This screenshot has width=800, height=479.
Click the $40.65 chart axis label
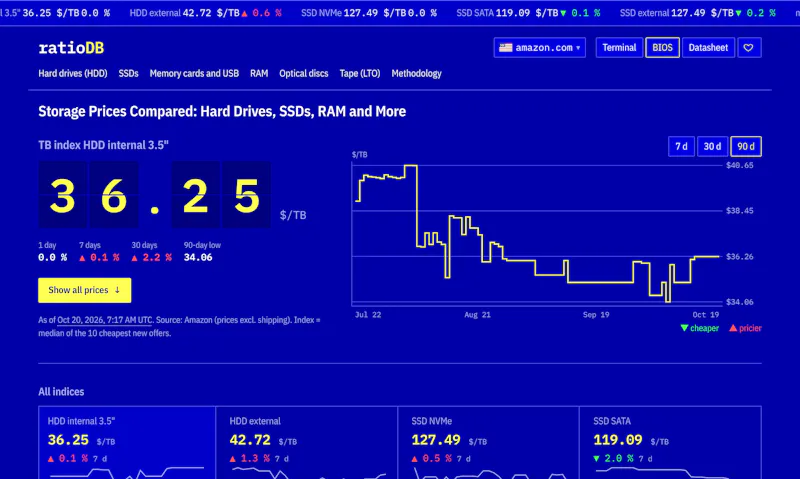tap(739, 165)
